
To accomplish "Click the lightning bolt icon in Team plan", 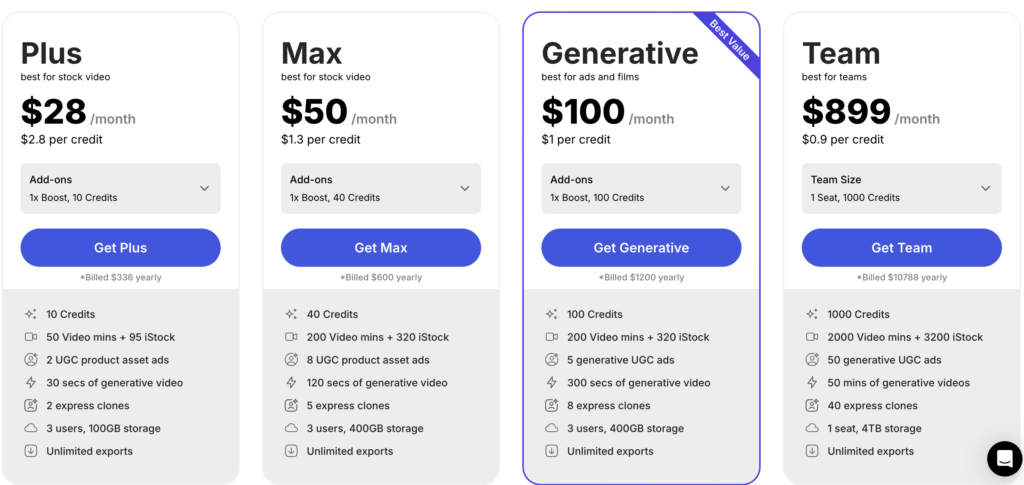I will [811, 383].
